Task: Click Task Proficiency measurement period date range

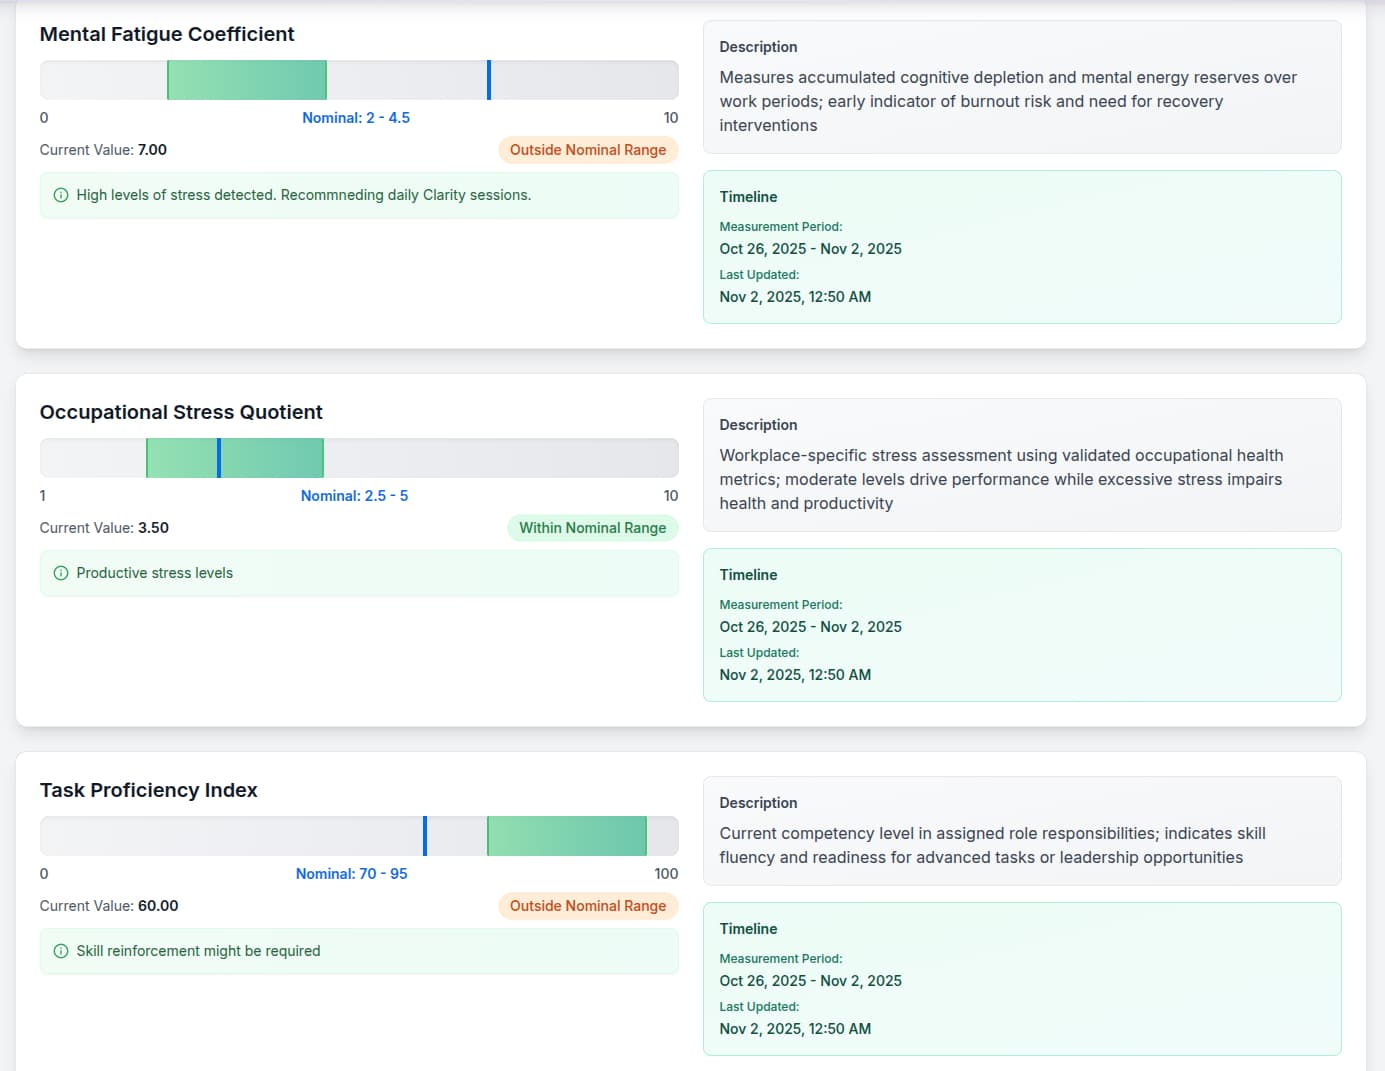Action: [x=810, y=981]
